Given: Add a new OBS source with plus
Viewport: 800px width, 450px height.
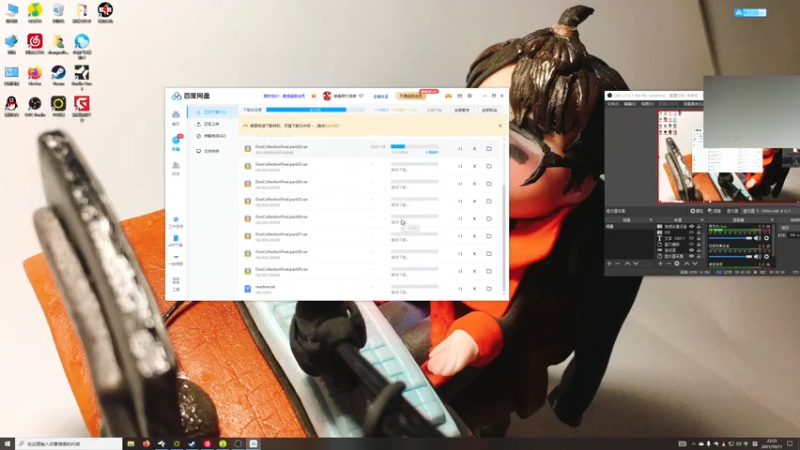Looking at the screenshot, I should [660, 264].
